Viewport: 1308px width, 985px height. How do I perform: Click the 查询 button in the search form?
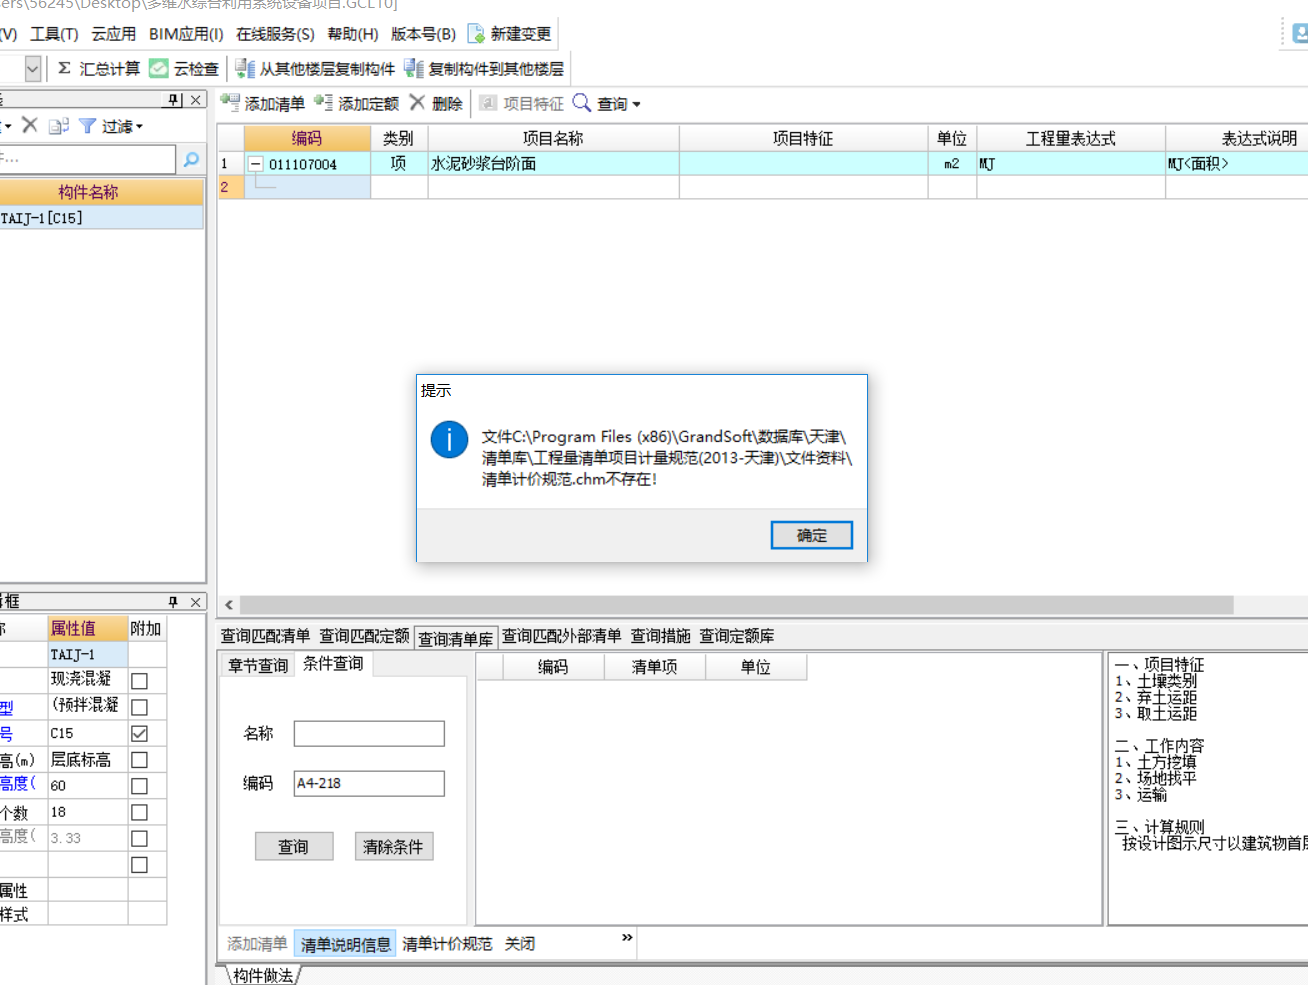pyautogui.click(x=293, y=847)
